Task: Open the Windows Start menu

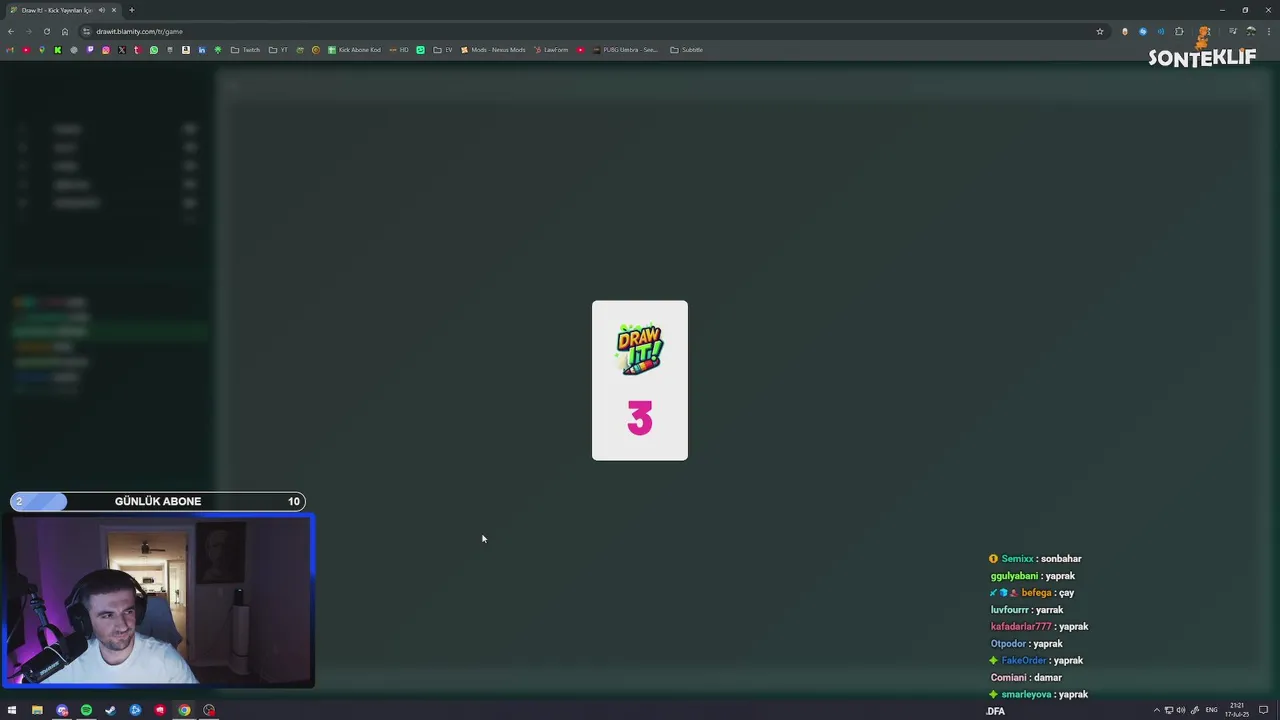Action: pyautogui.click(x=12, y=710)
